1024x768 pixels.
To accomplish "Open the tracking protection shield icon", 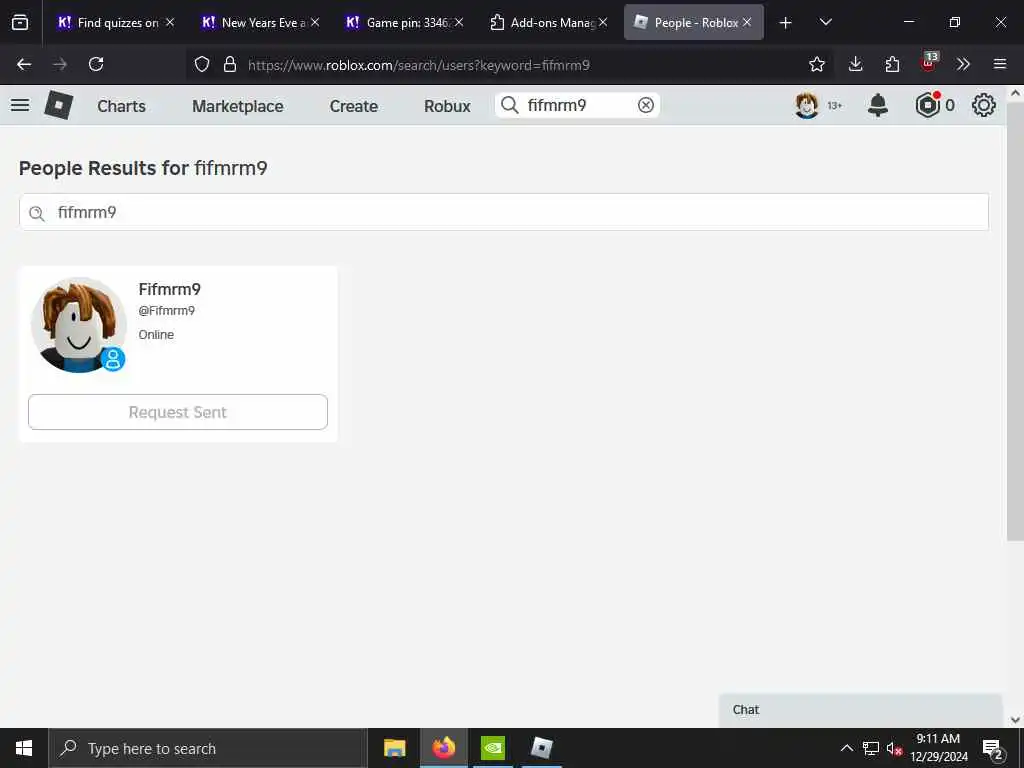I will tap(202, 64).
